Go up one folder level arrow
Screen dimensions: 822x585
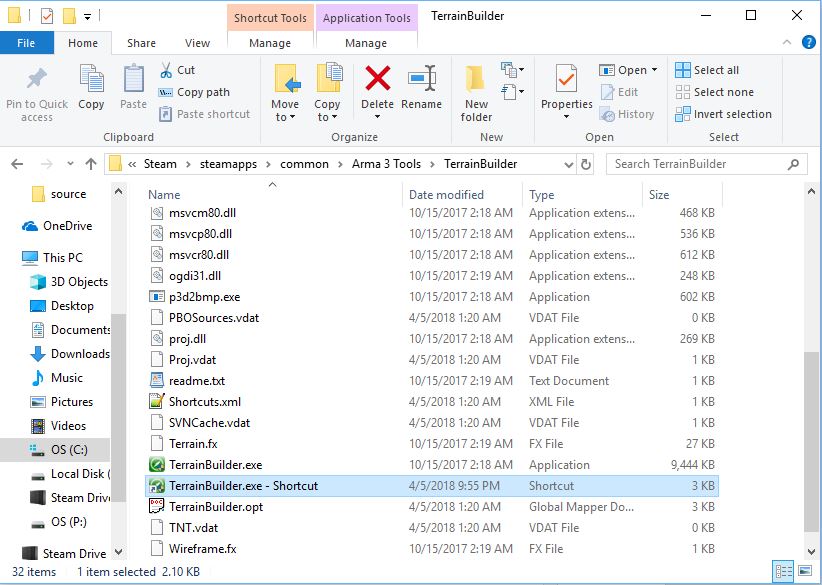tap(91, 165)
